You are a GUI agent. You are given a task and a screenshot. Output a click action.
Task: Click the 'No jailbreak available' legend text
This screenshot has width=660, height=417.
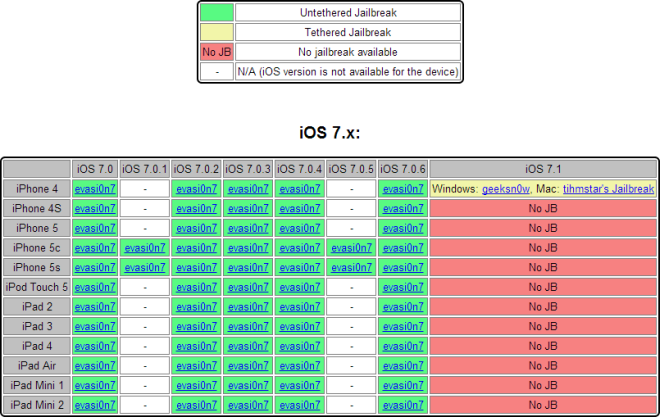tap(348, 52)
